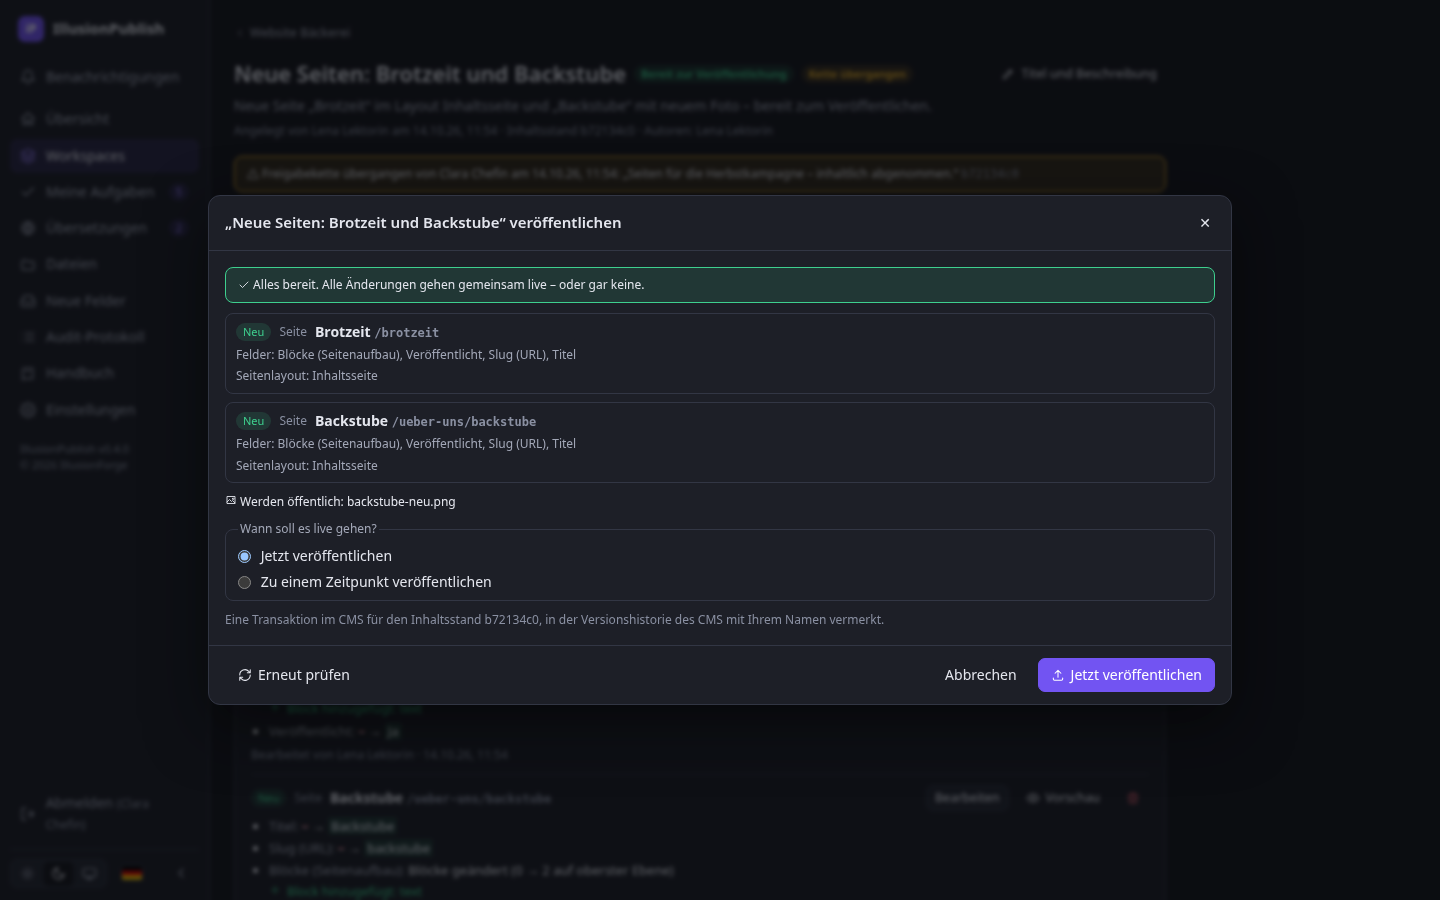Click 'Vorschau' on the background Backstube row
Image resolution: width=1440 pixels, height=900 pixels.
(1064, 798)
